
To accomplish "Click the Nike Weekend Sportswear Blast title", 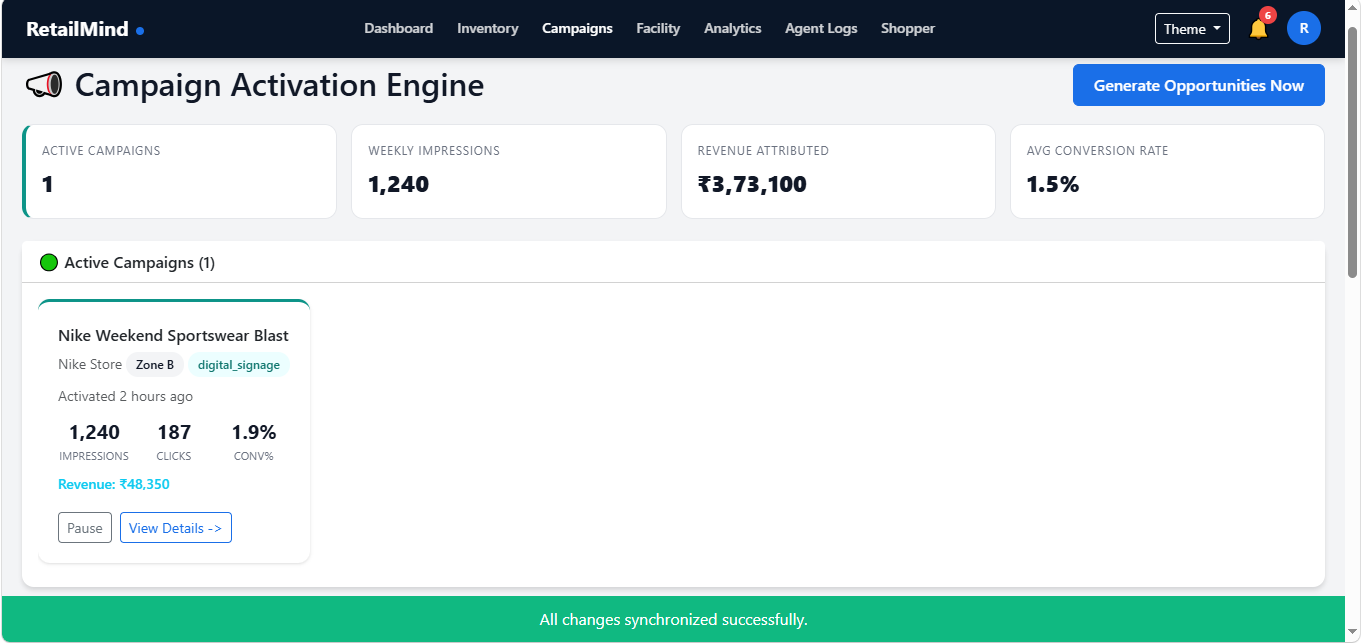I will pos(173,336).
